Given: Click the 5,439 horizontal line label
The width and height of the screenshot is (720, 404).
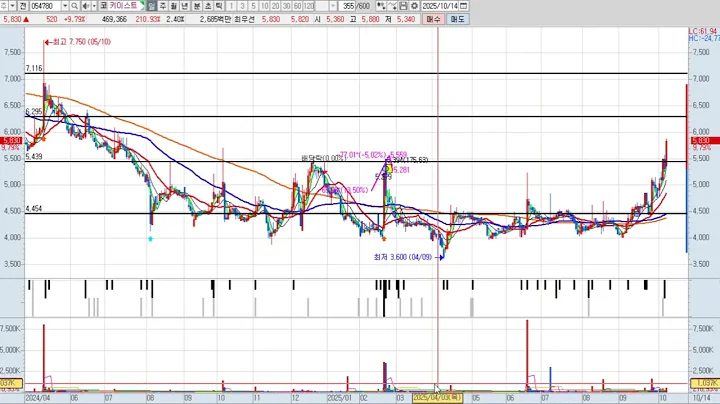Looking at the screenshot, I should click(34, 157).
